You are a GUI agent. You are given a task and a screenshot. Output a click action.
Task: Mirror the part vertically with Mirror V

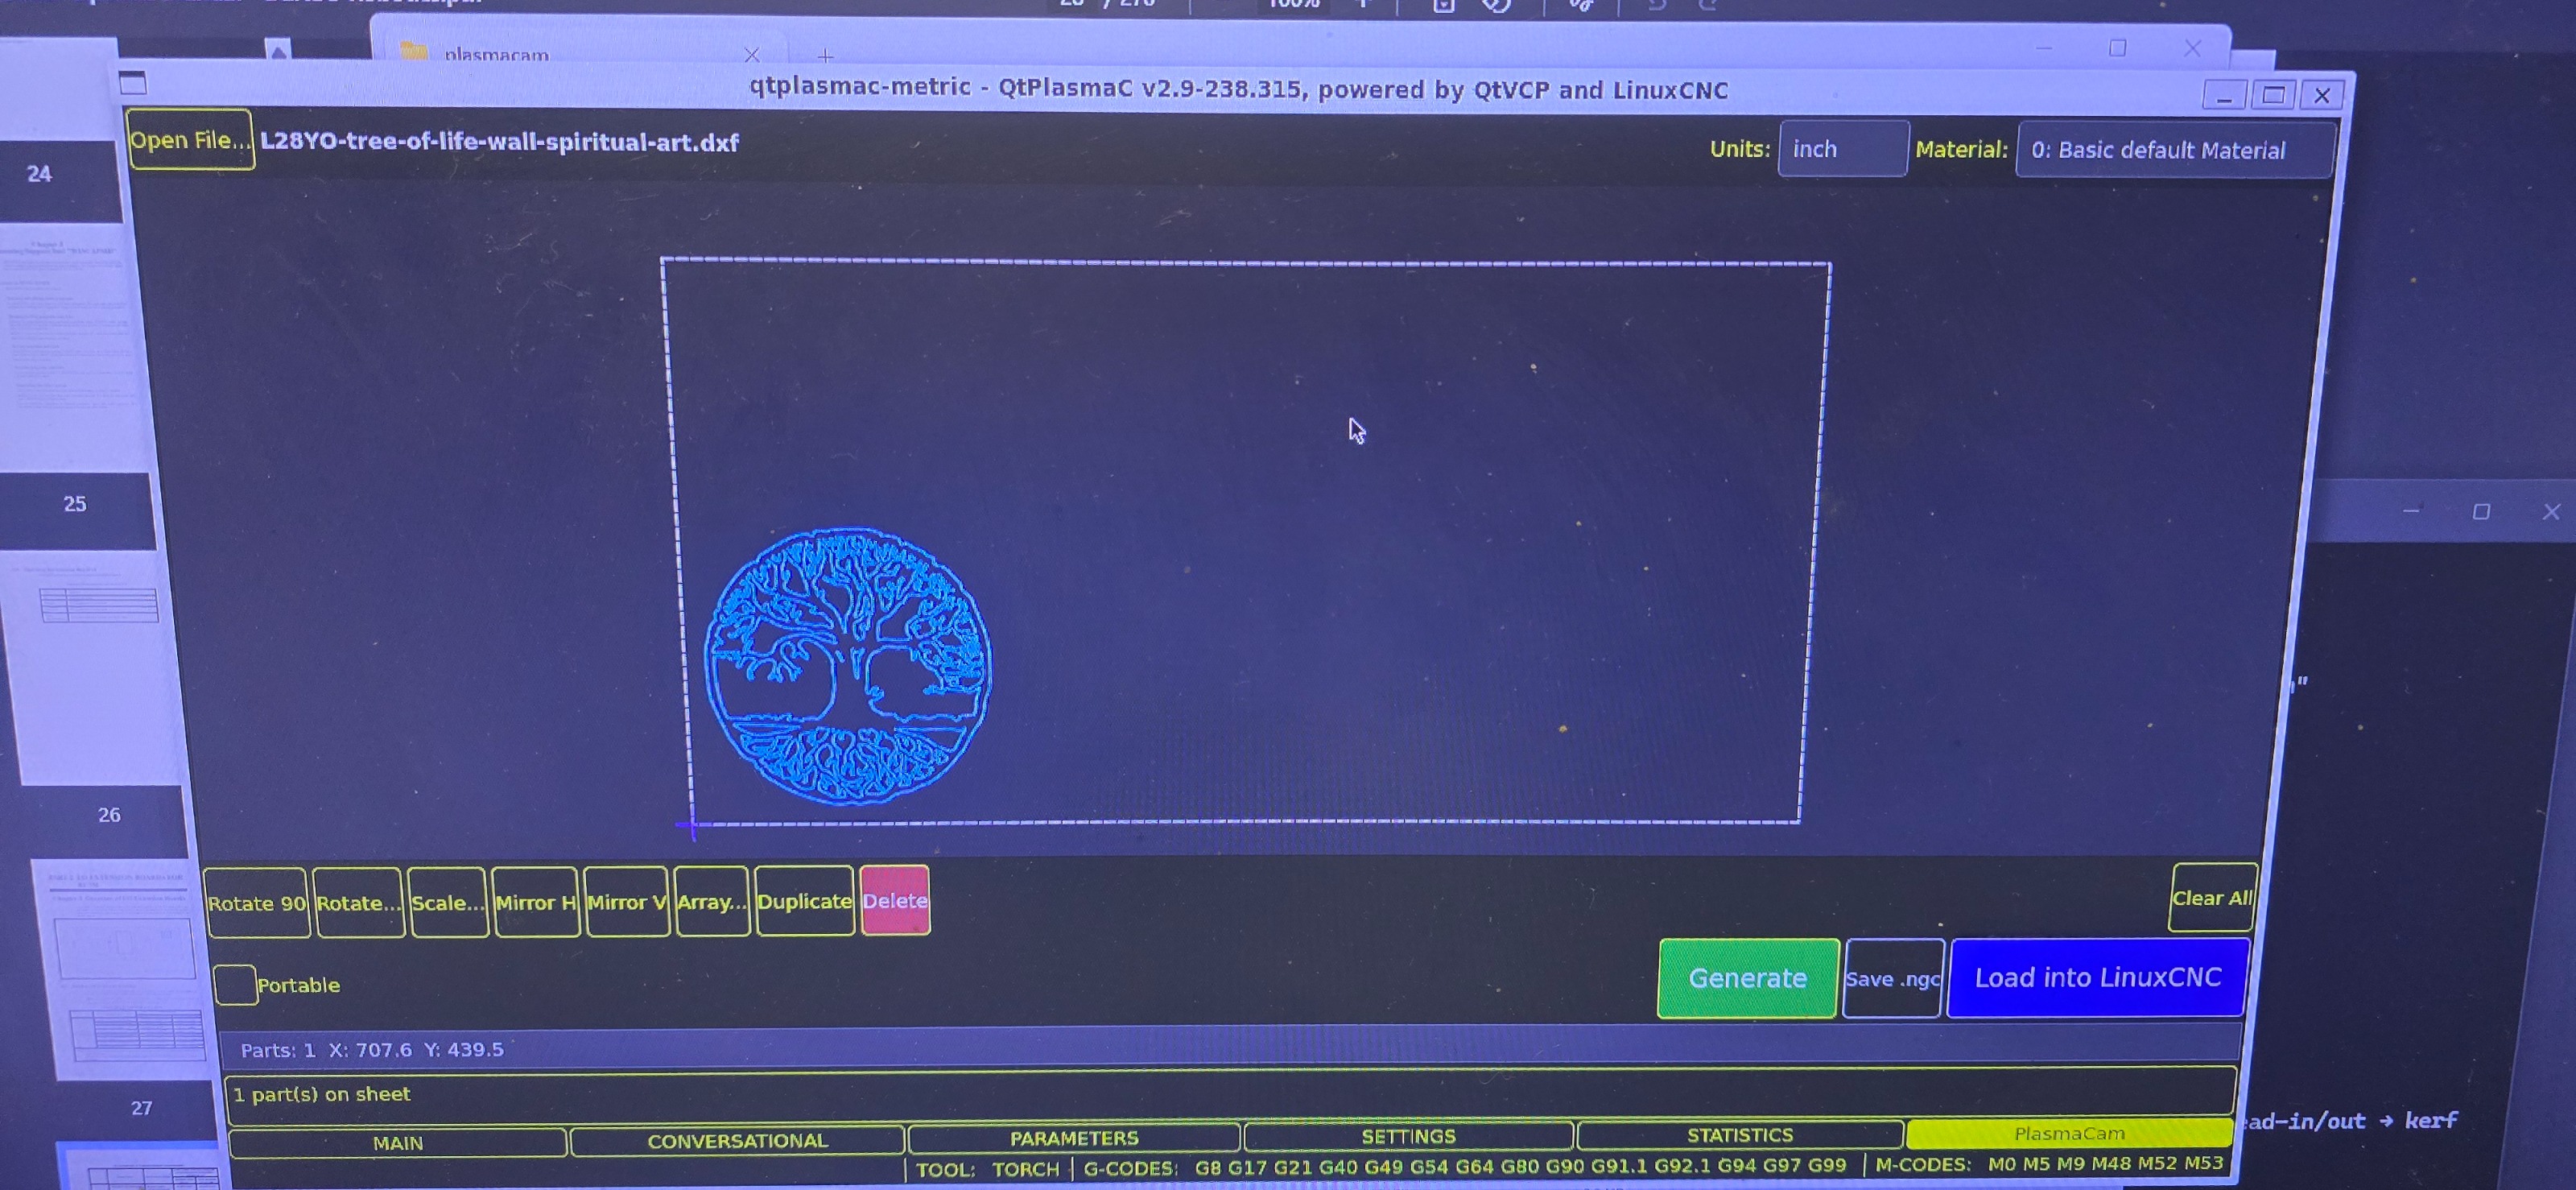click(x=626, y=902)
